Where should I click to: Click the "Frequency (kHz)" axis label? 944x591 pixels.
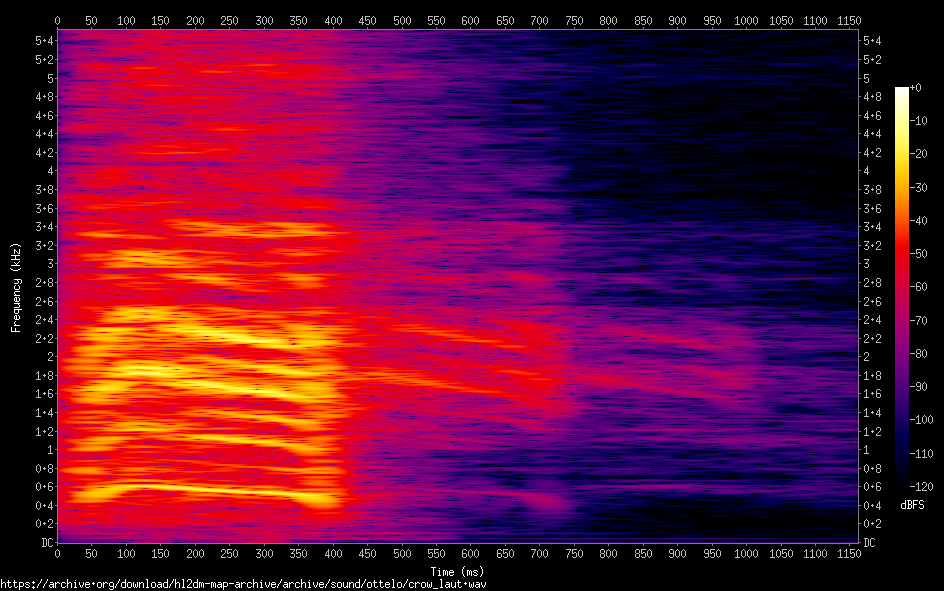[17, 287]
